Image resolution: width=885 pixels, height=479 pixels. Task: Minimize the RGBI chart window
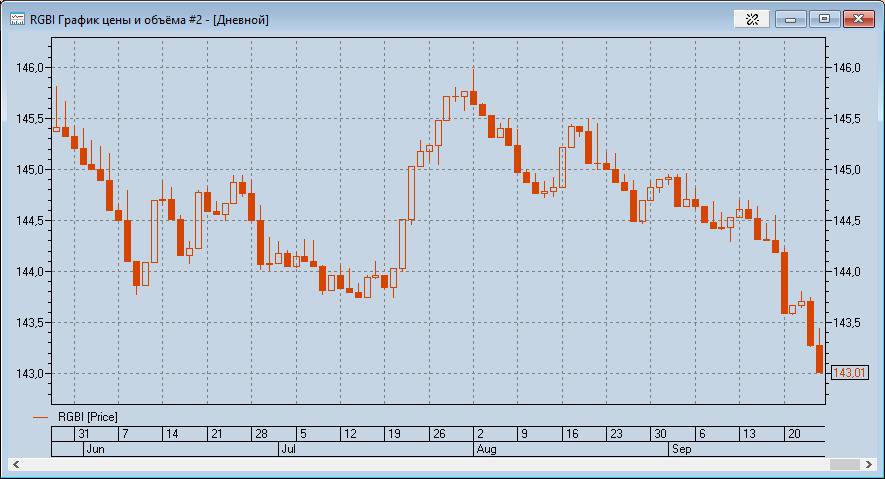791,19
